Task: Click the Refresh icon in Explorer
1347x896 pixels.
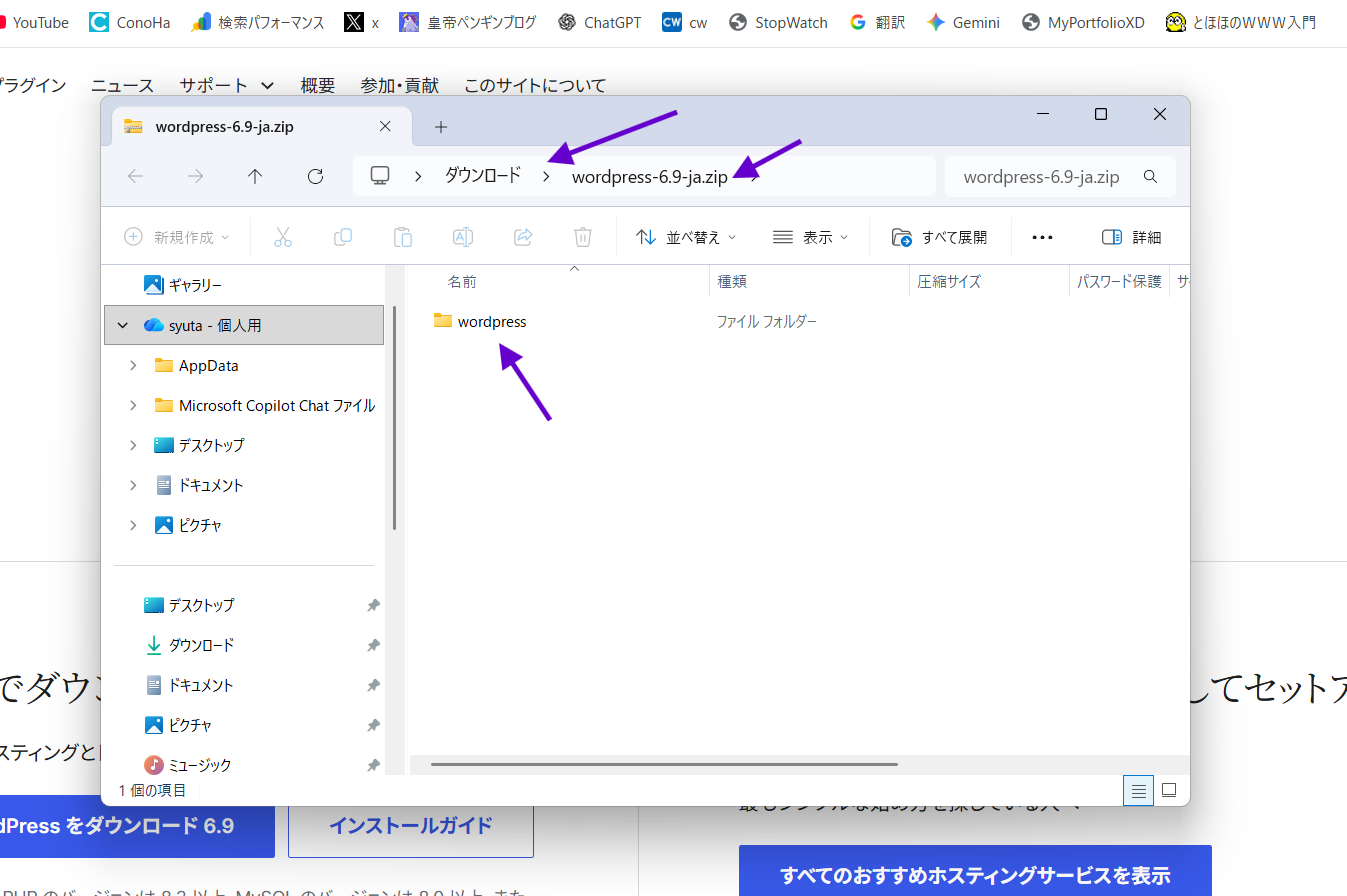Action: click(x=315, y=176)
